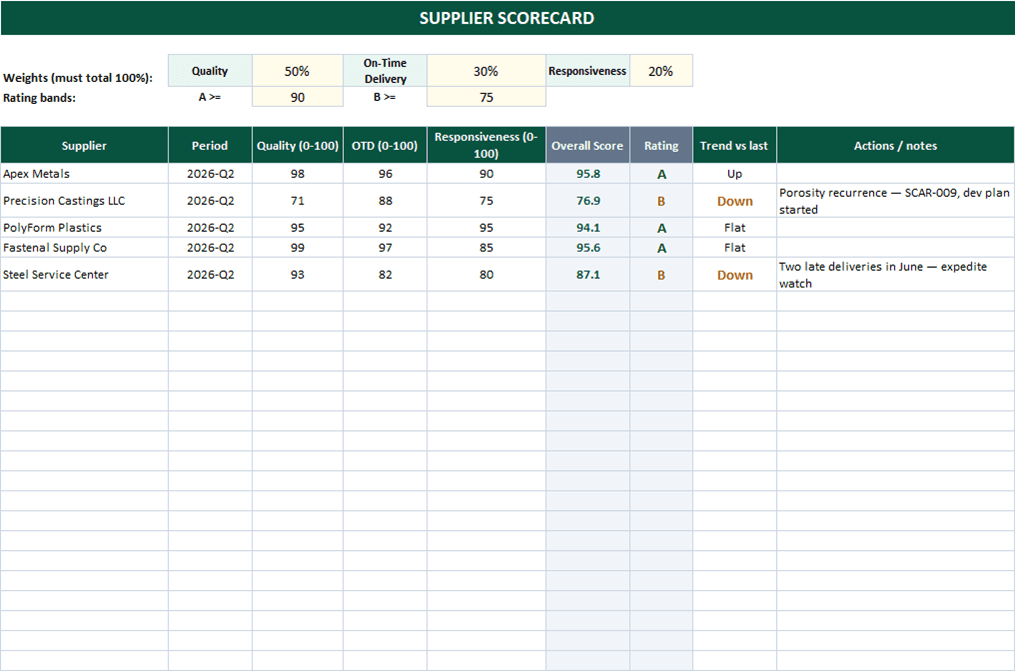Click the 'Two late deliveries in June' note
The width and height of the screenshot is (1015, 671).
(895, 274)
